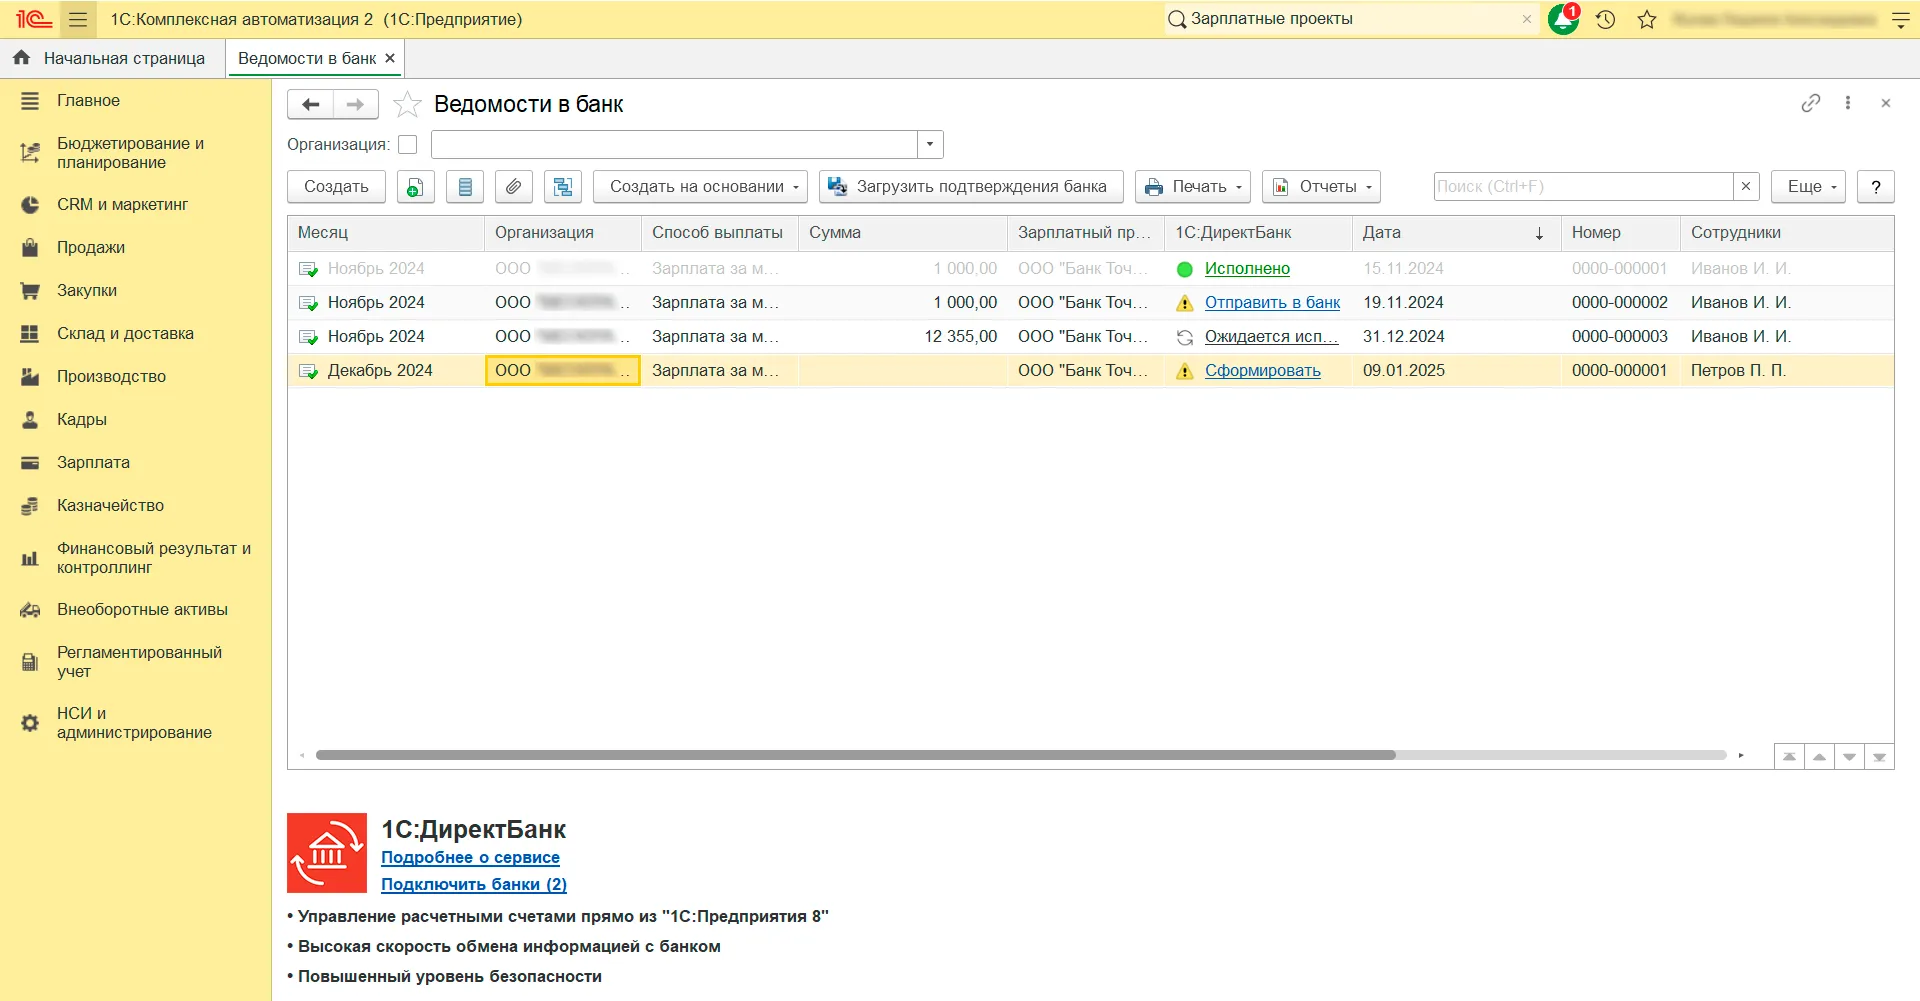Enable the Организация filter checkbox
The height and width of the screenshot is (1001, 1920).
(x=407, y=145)
